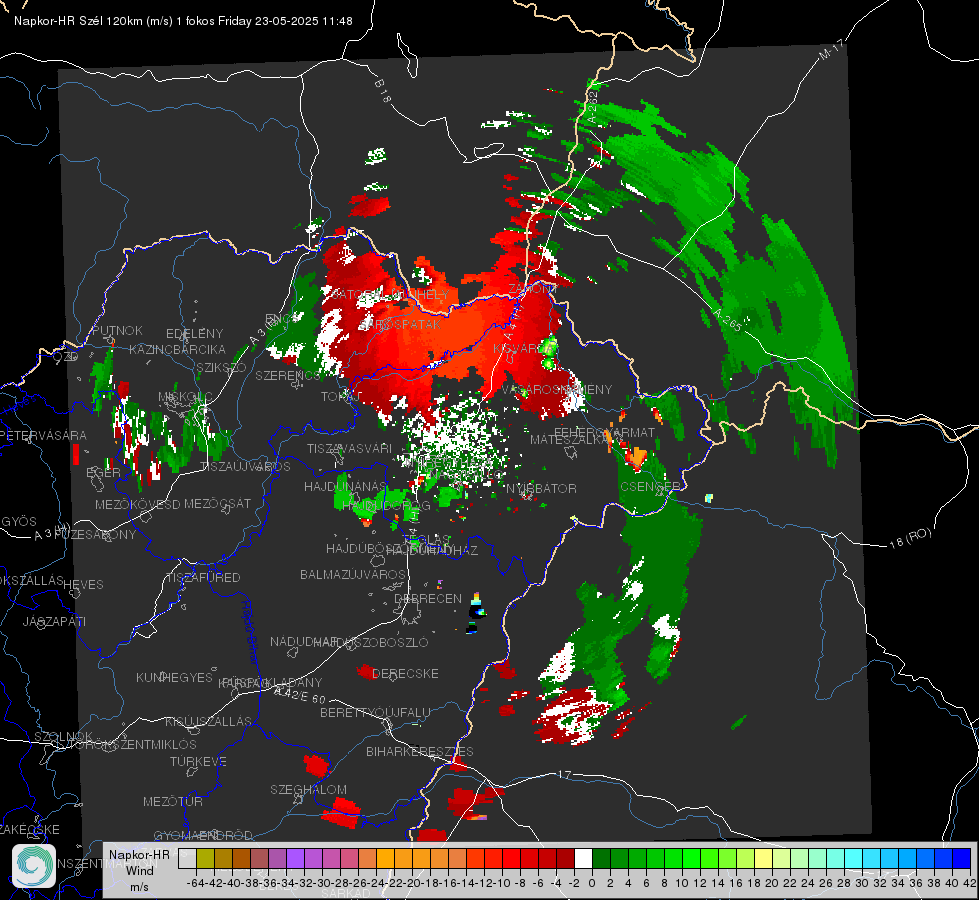The width and height of the screenshot is (979, 900).
Task: Select the MEZŐCSÁT label
Action: (x=217, y=503)
